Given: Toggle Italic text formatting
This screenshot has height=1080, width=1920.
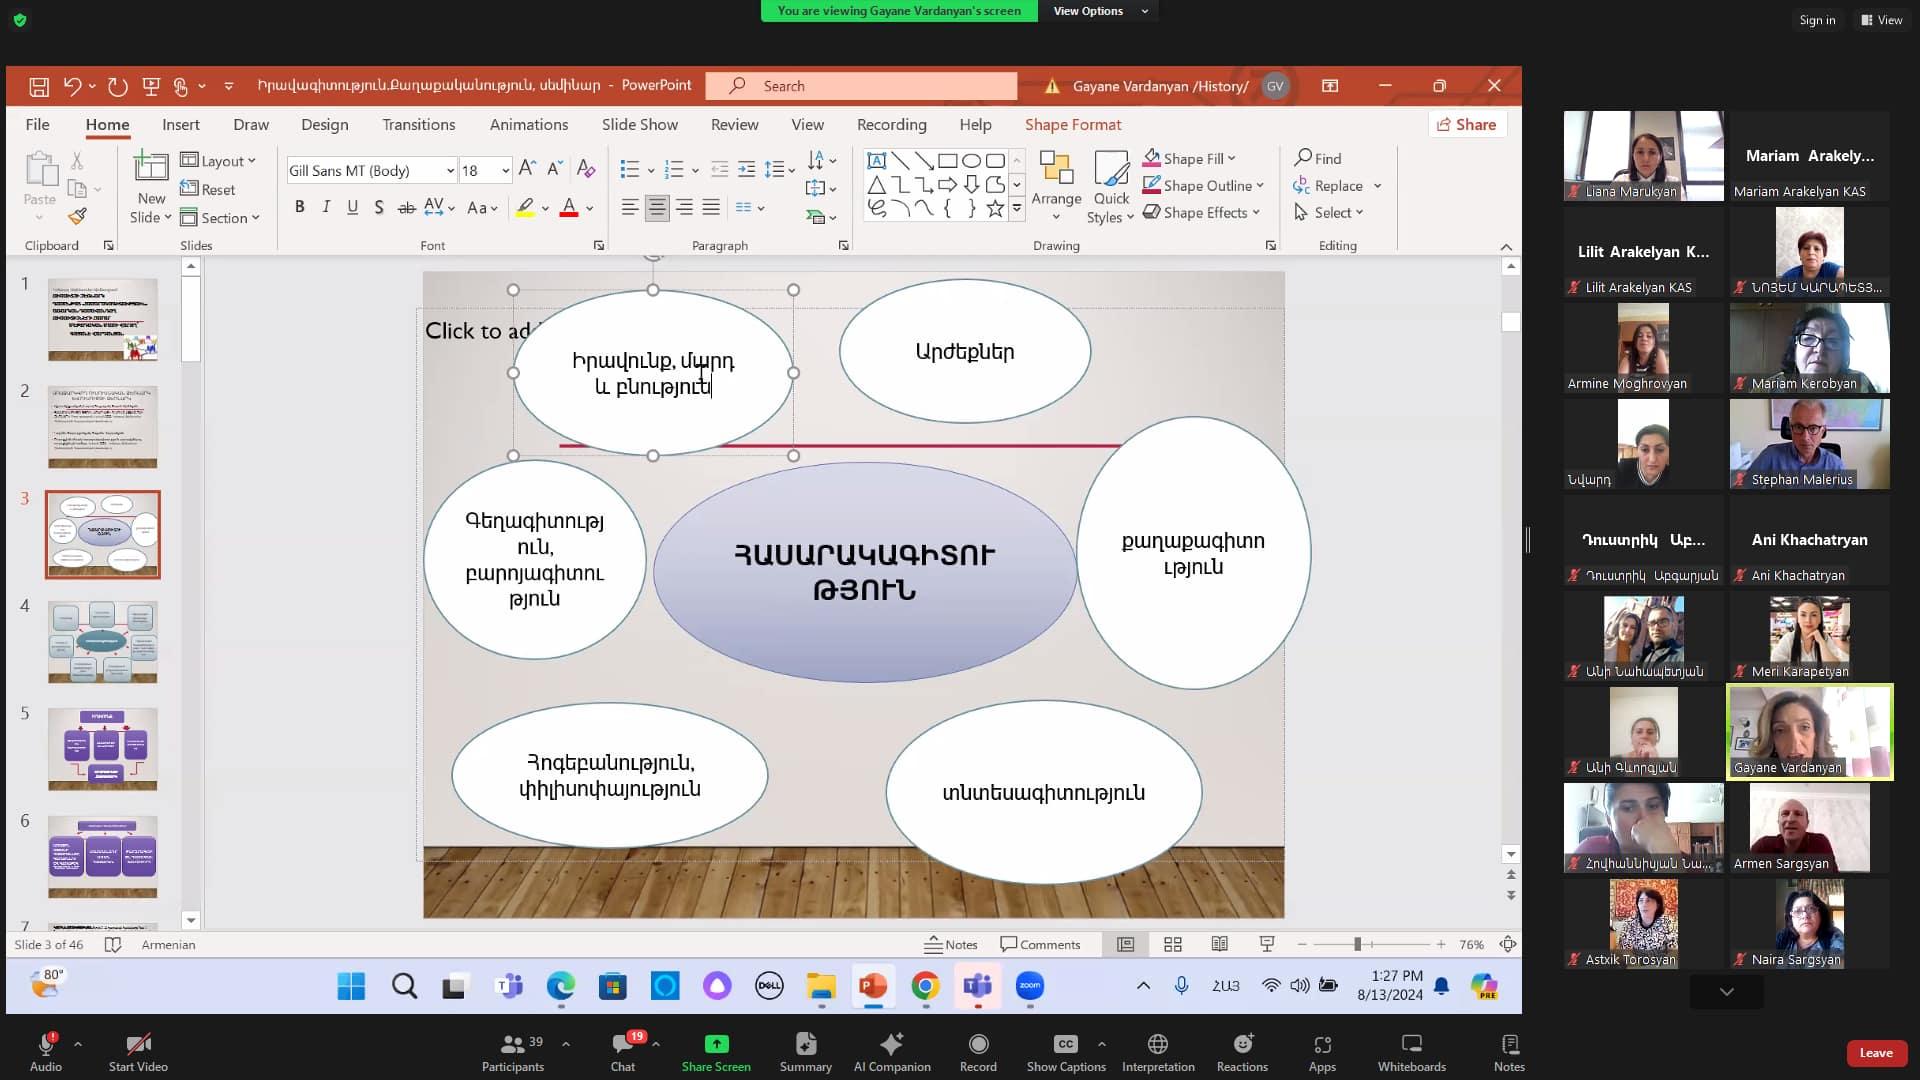Looking at the screenshot, I should coord(326,207).
